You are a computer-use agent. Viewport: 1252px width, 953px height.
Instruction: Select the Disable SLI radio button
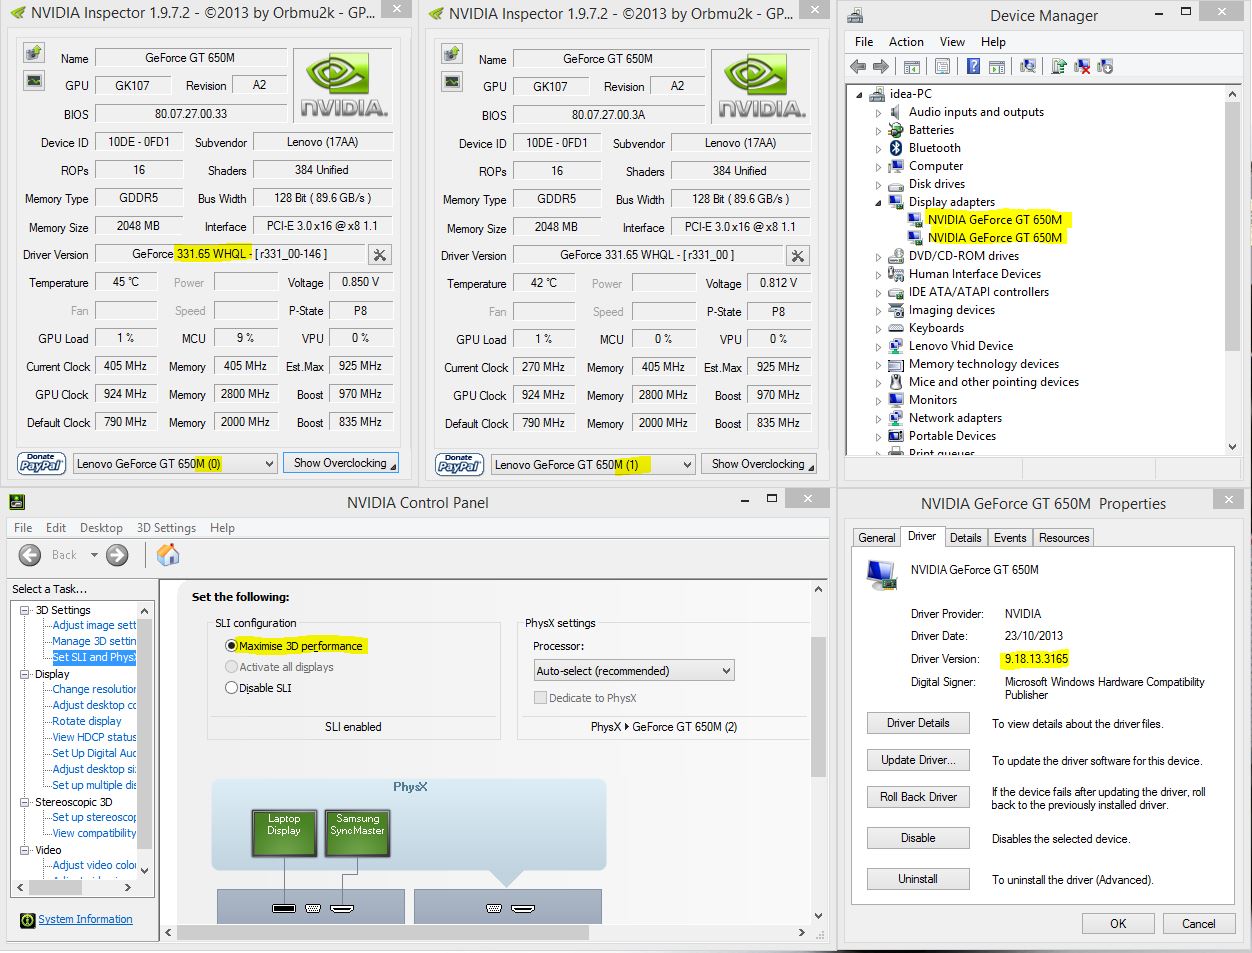pyautogui.click(x=232, y=688)
